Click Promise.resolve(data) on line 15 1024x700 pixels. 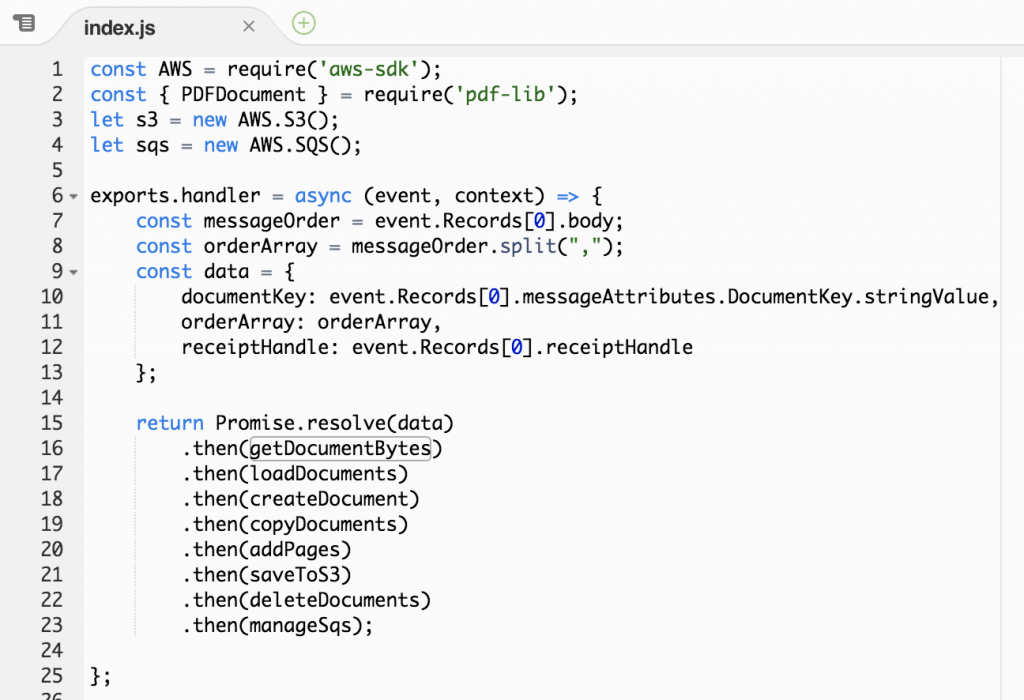334,423
